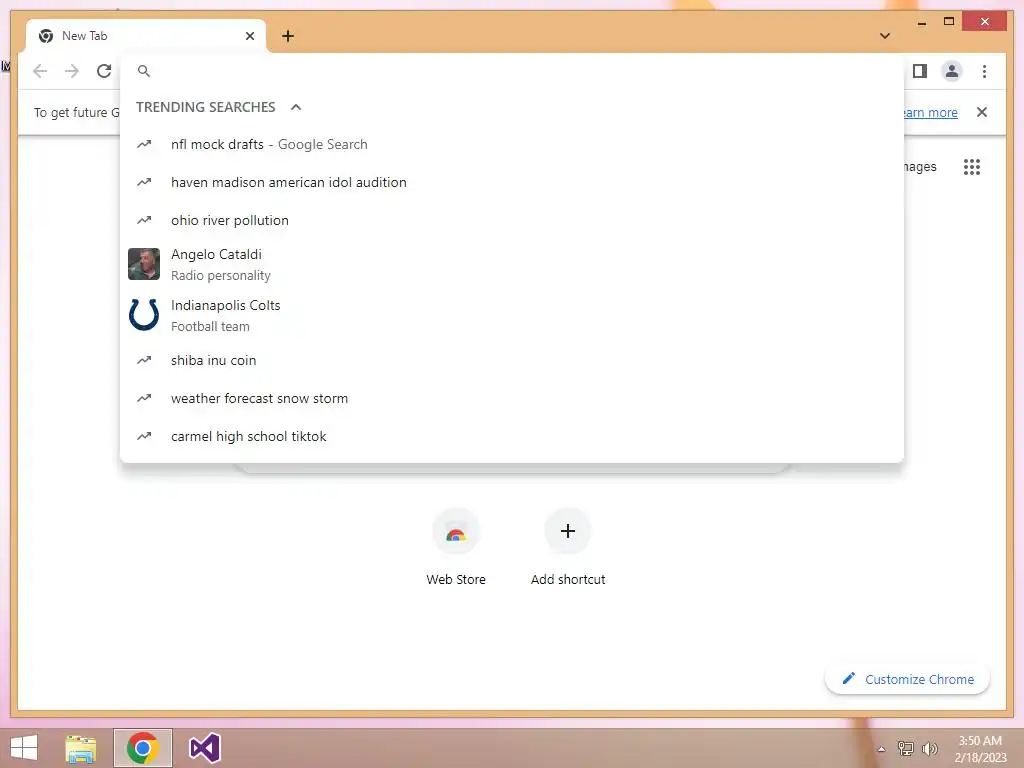
Task: Maximize the Chrome window
Action: [x=949, y=22]
